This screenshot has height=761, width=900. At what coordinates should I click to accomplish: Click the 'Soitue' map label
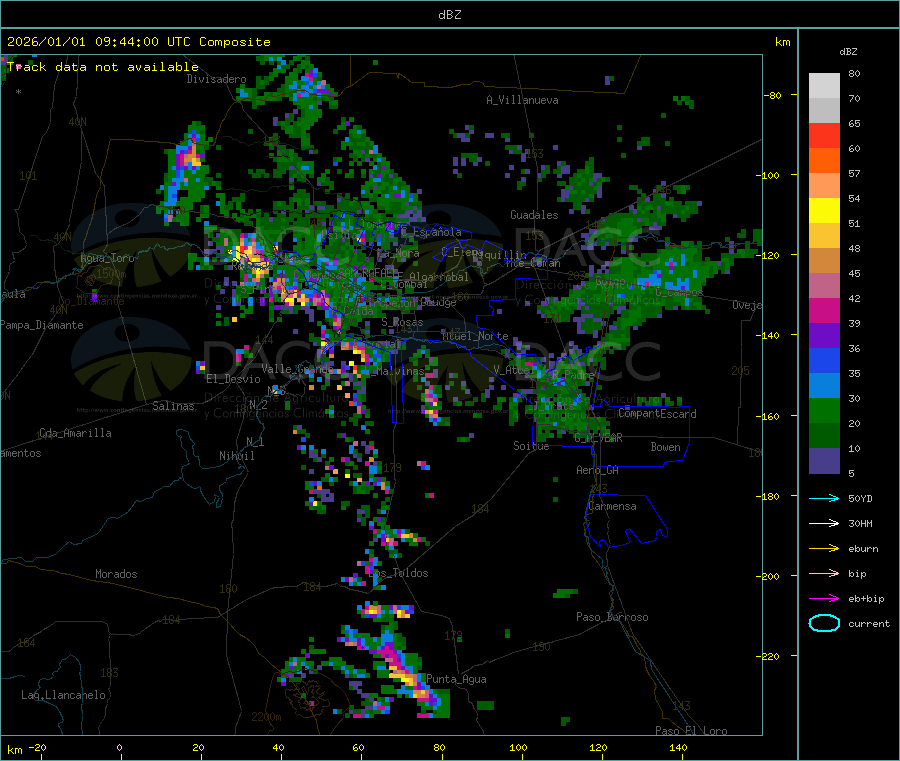531,446
